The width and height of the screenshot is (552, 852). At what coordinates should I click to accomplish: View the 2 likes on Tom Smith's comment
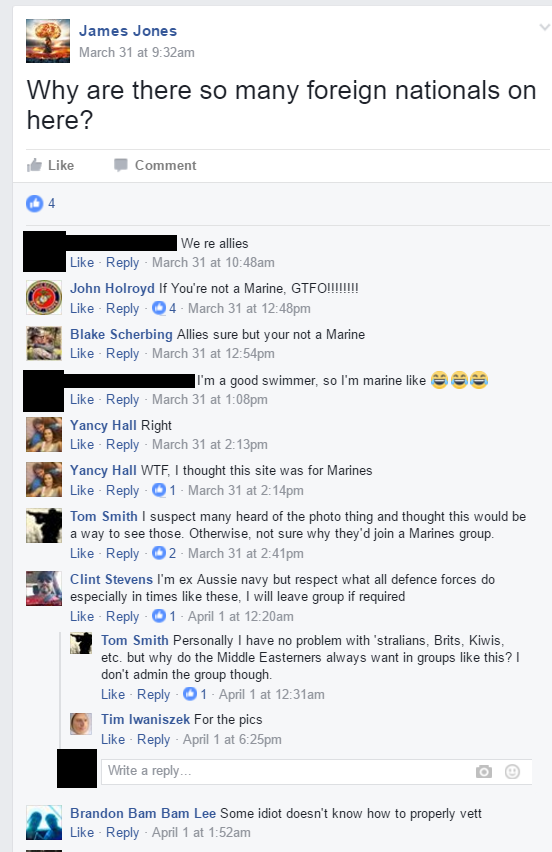click(164, 553)
